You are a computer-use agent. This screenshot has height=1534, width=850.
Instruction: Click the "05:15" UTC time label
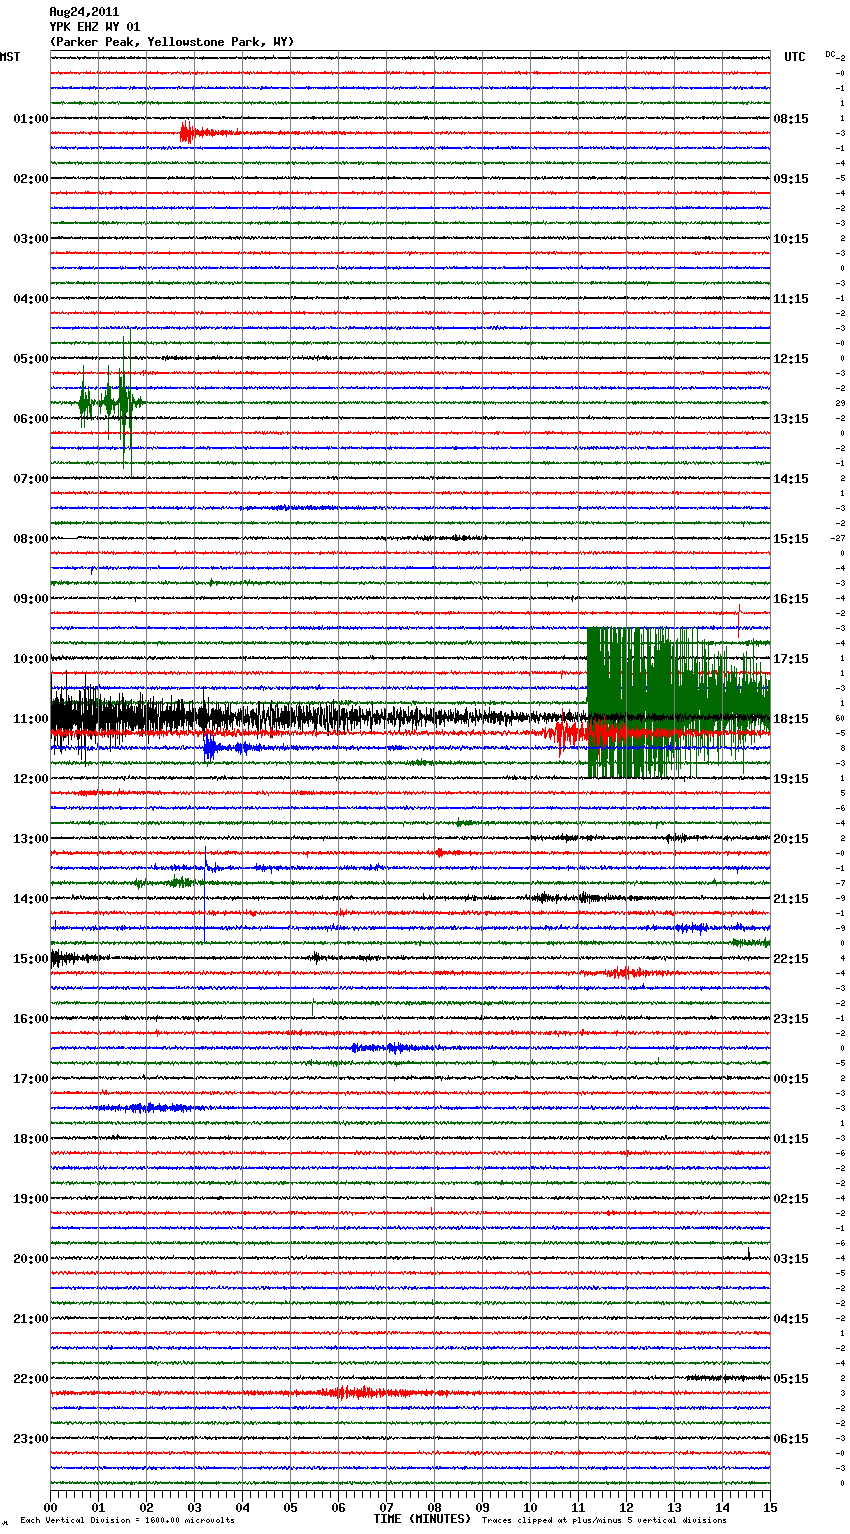(x=791, y=1379)
